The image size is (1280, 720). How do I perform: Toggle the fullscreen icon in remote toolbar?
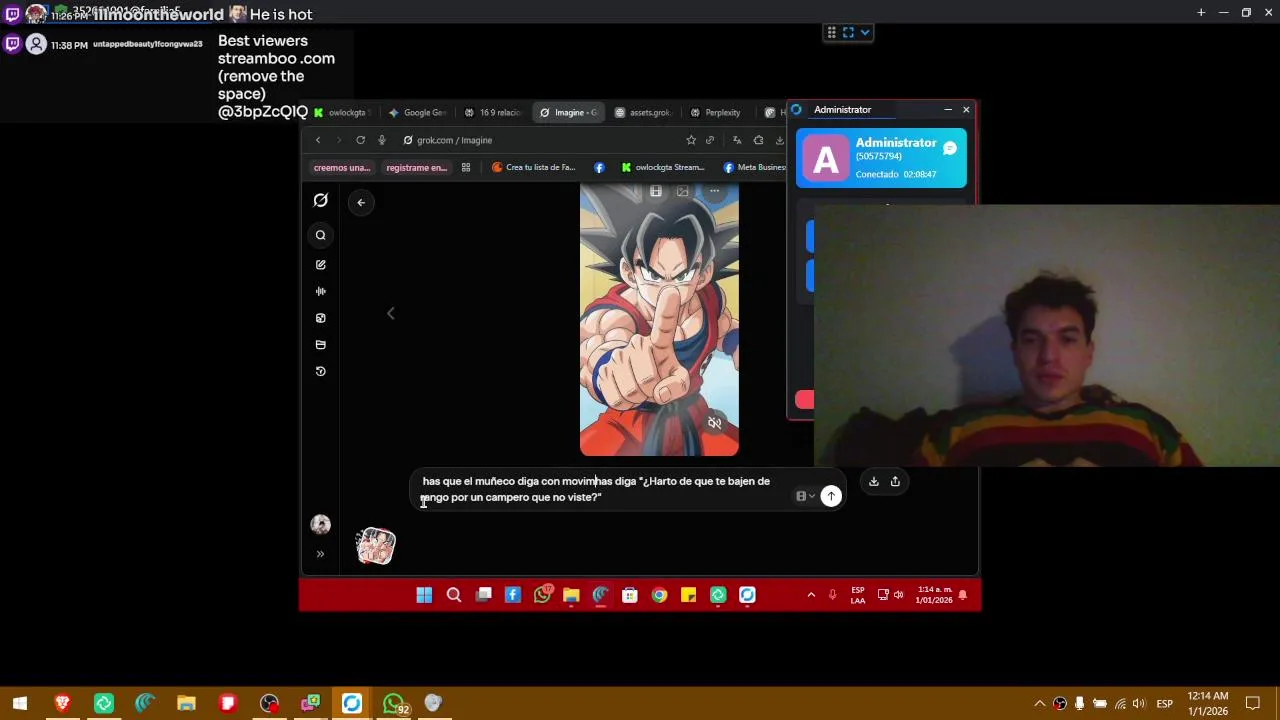click(848, 32)
